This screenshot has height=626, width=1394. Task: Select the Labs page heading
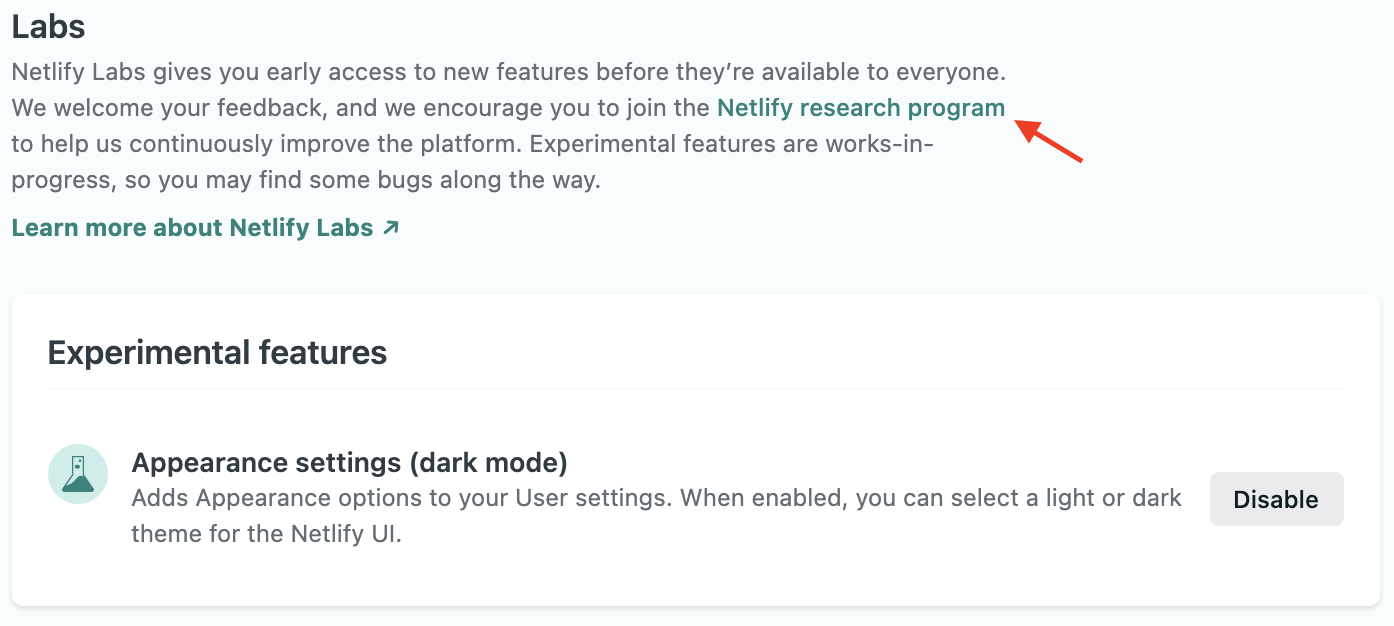[x=48, y=27]
